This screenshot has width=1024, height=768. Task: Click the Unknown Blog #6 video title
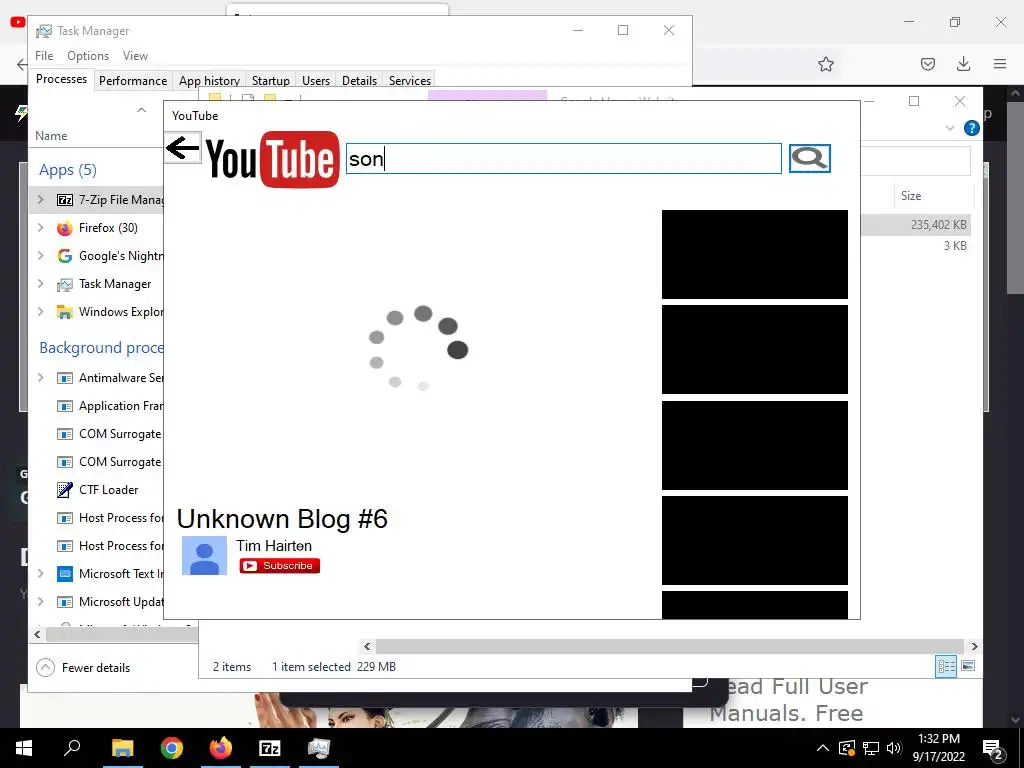point(282,519)
